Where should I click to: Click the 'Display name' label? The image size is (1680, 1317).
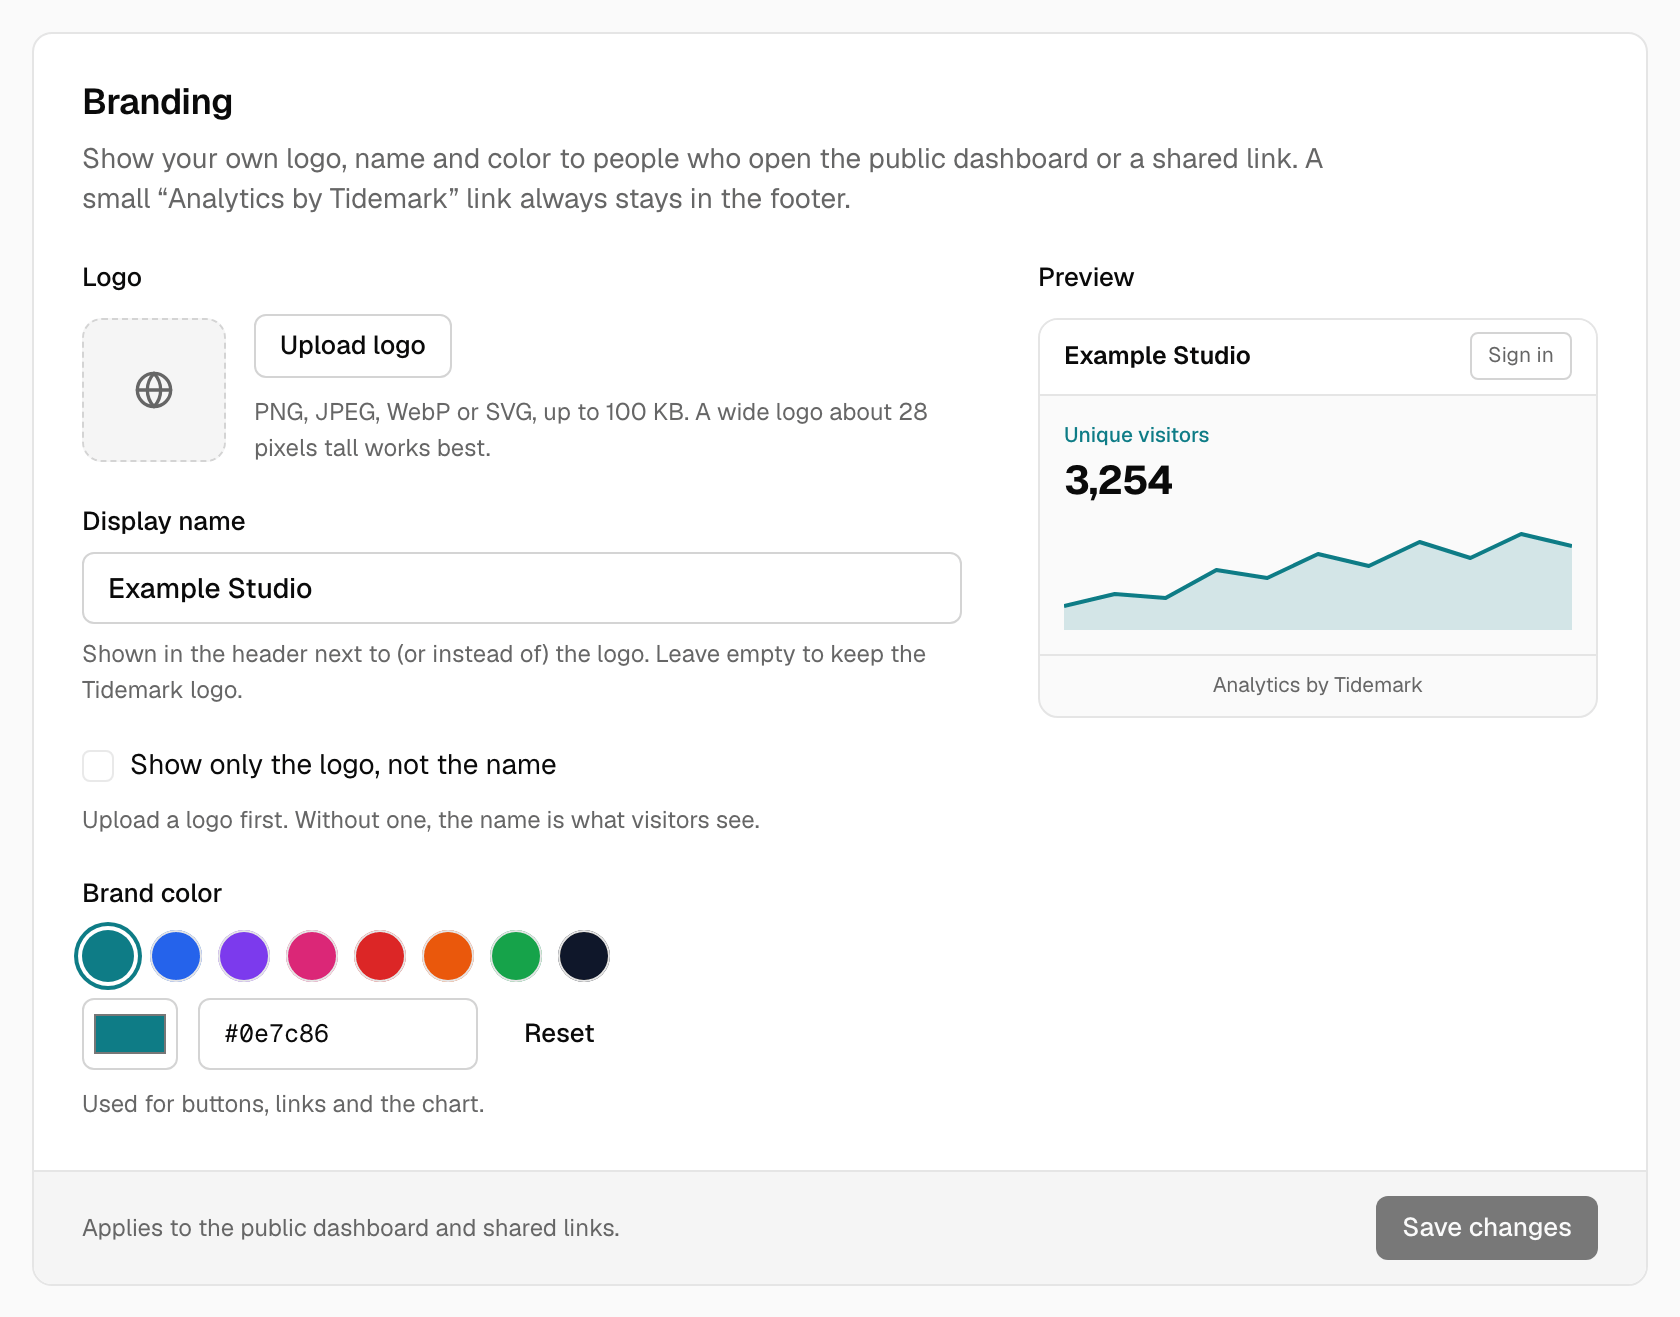point(164,521)
